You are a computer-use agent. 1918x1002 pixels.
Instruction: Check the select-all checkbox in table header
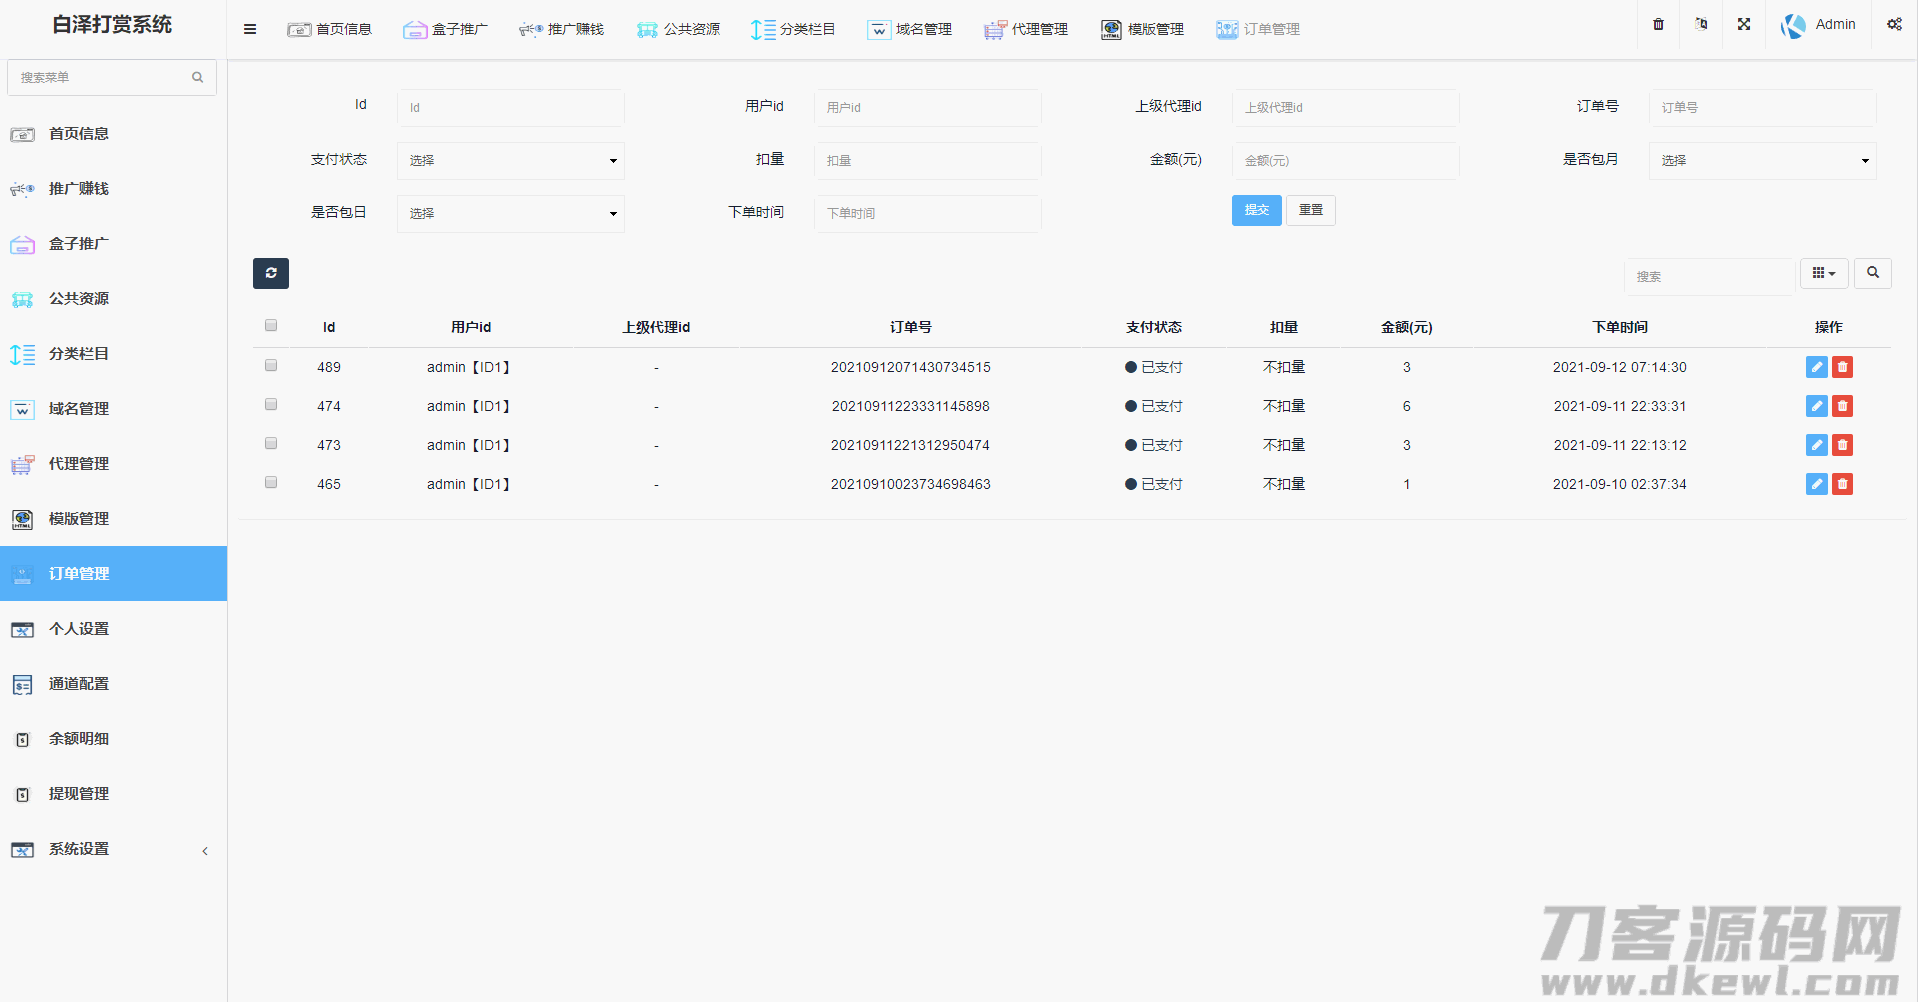click(271, 325)
